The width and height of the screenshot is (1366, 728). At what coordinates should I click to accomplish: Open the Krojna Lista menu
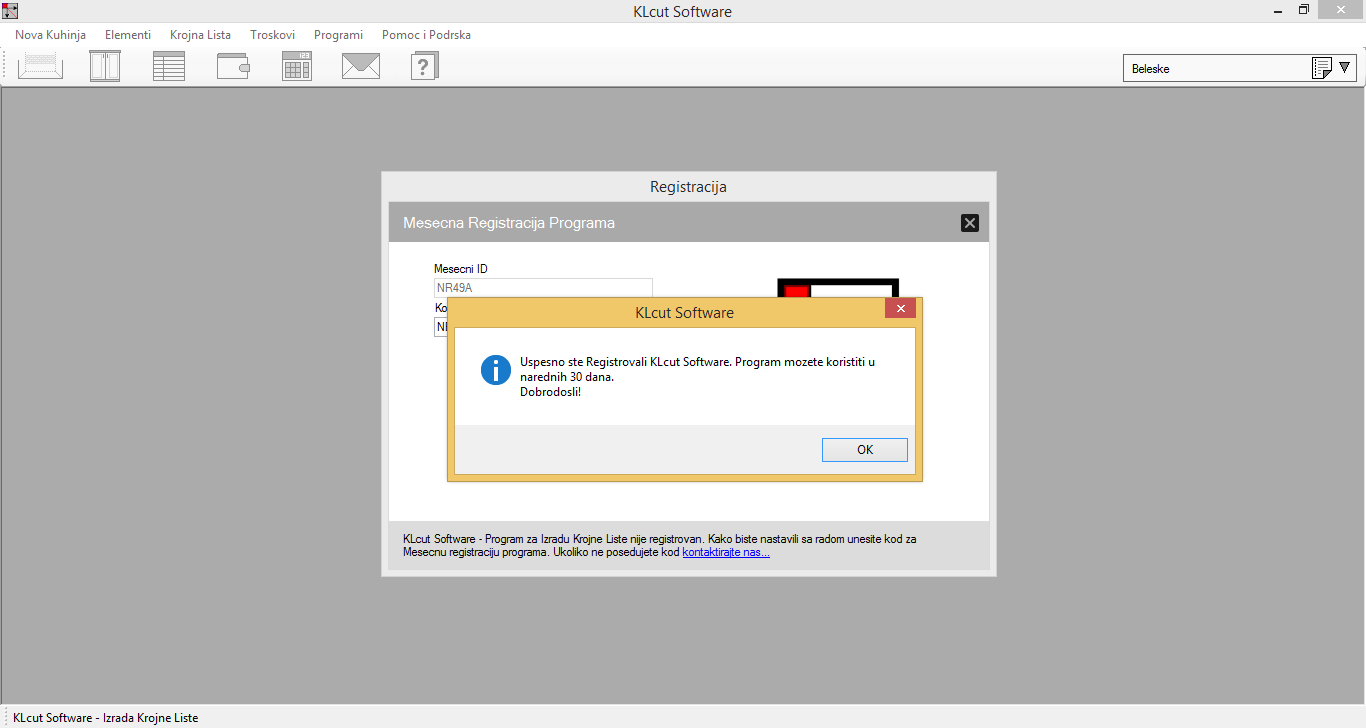[200, 35]
